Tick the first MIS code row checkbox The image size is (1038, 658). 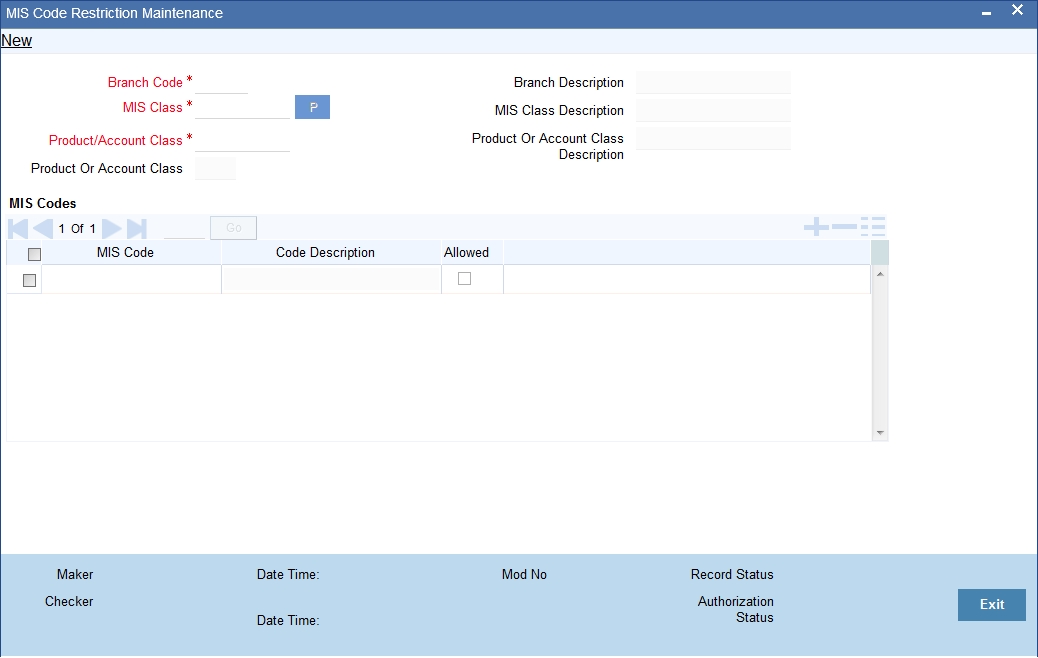click(x=26, y=280)
